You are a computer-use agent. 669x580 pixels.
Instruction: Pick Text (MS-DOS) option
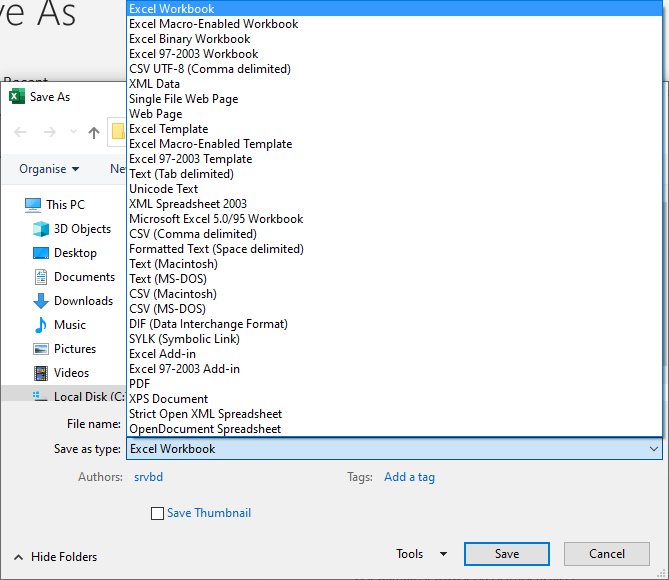point(395,279)
